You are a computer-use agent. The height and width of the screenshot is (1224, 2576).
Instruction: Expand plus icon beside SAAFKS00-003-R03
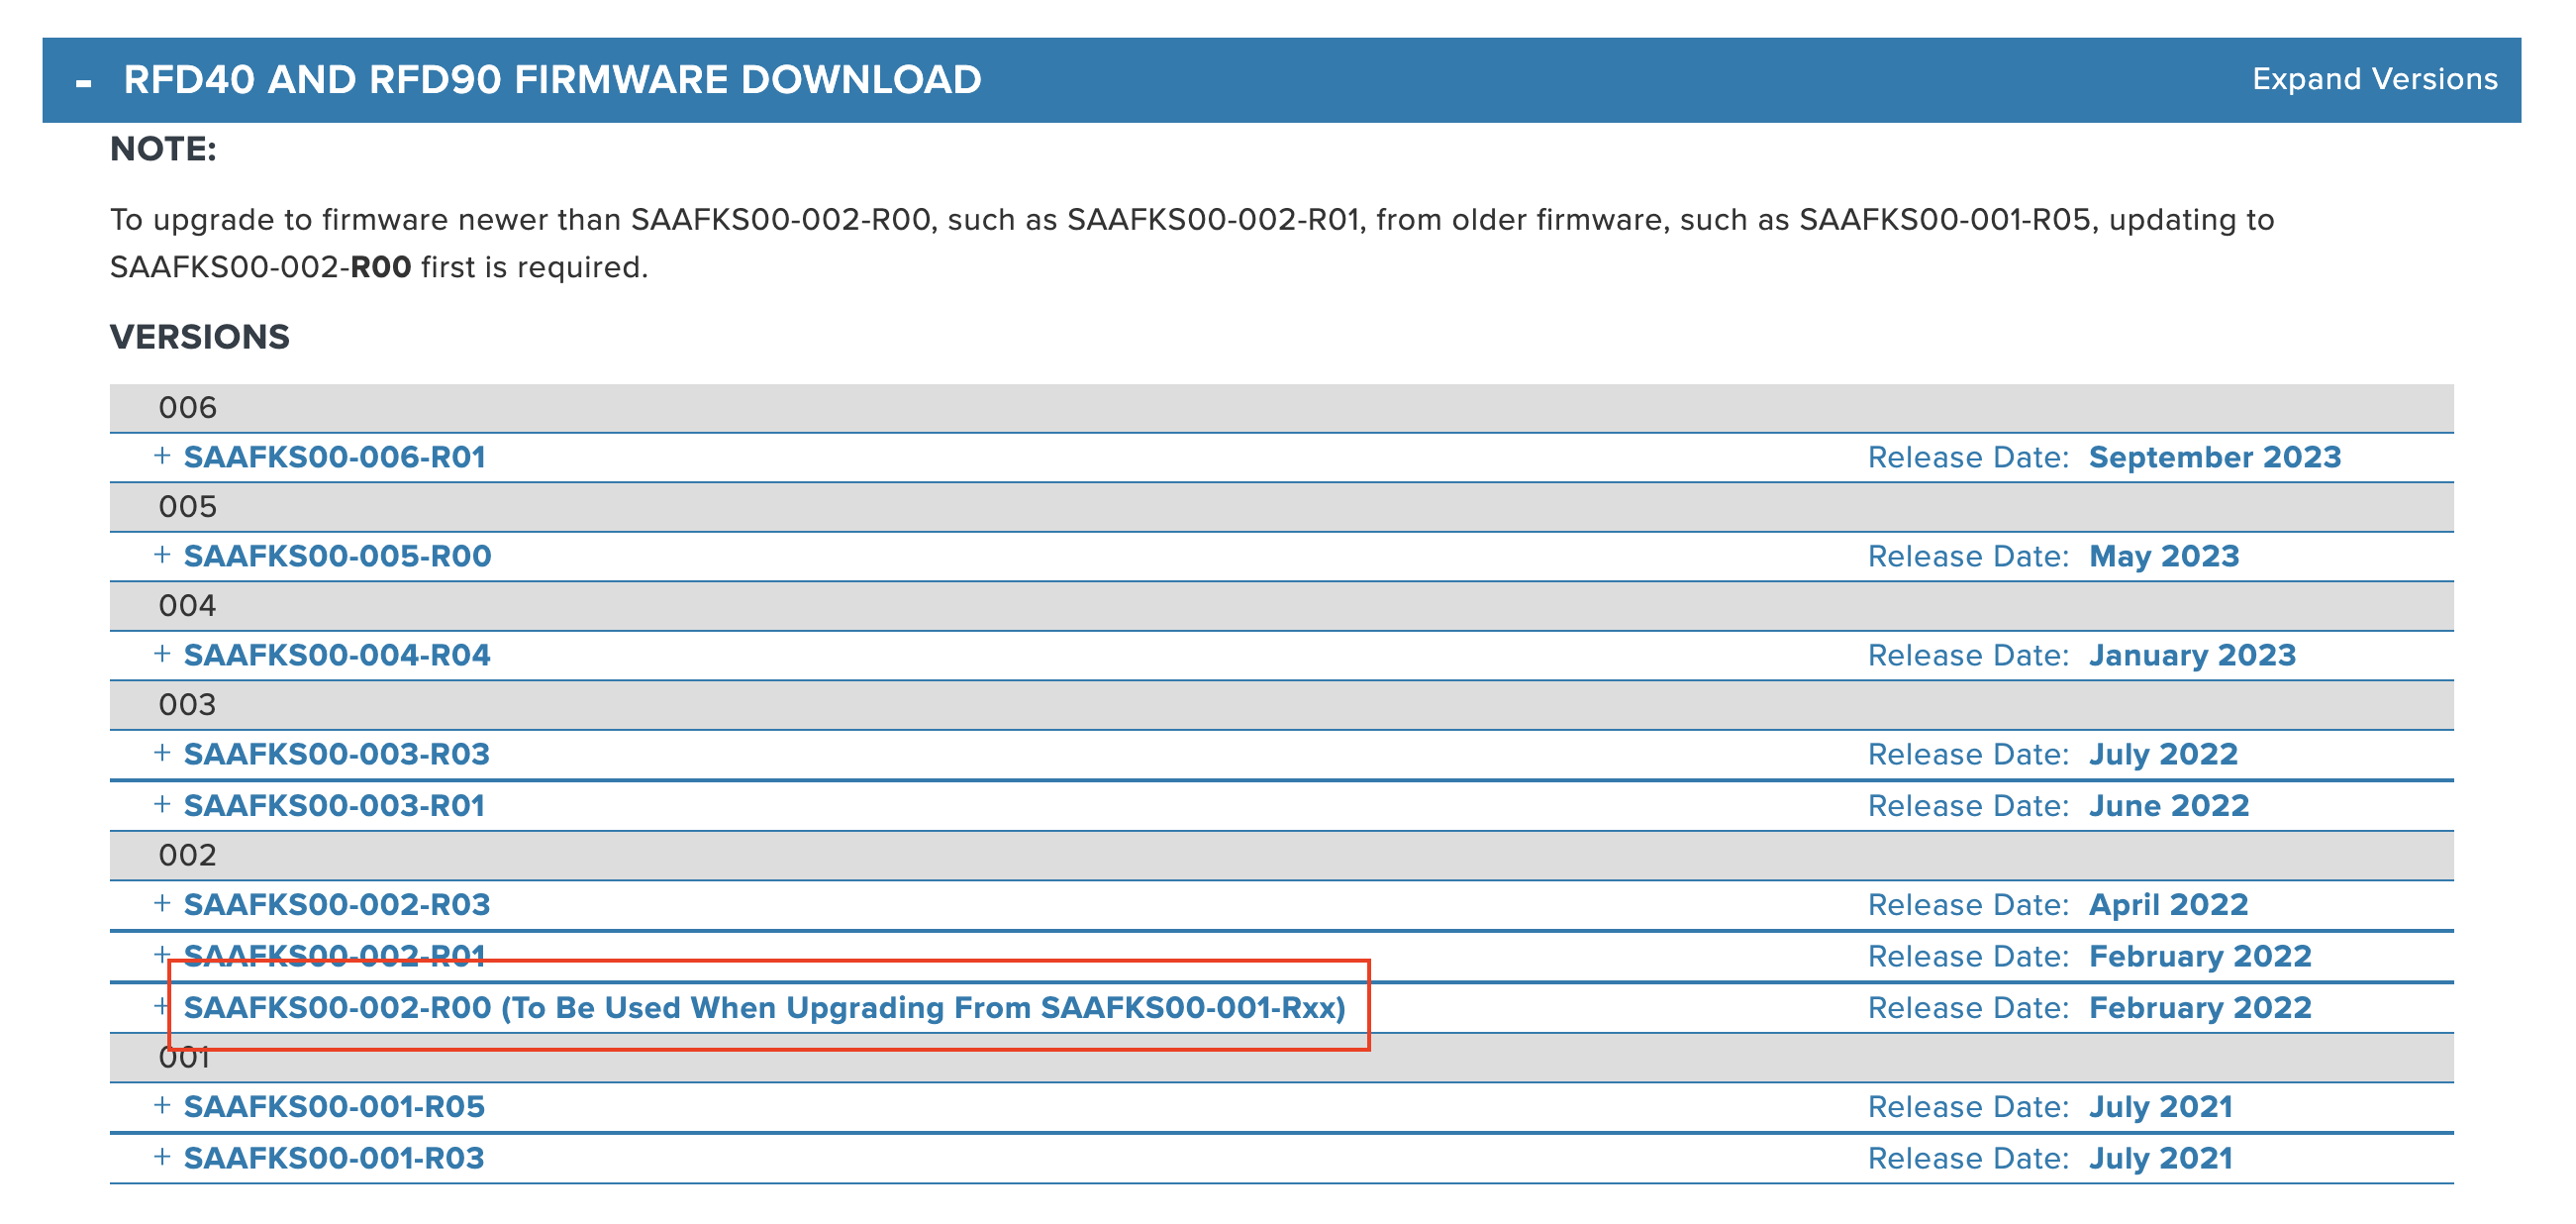coord(162,754)
